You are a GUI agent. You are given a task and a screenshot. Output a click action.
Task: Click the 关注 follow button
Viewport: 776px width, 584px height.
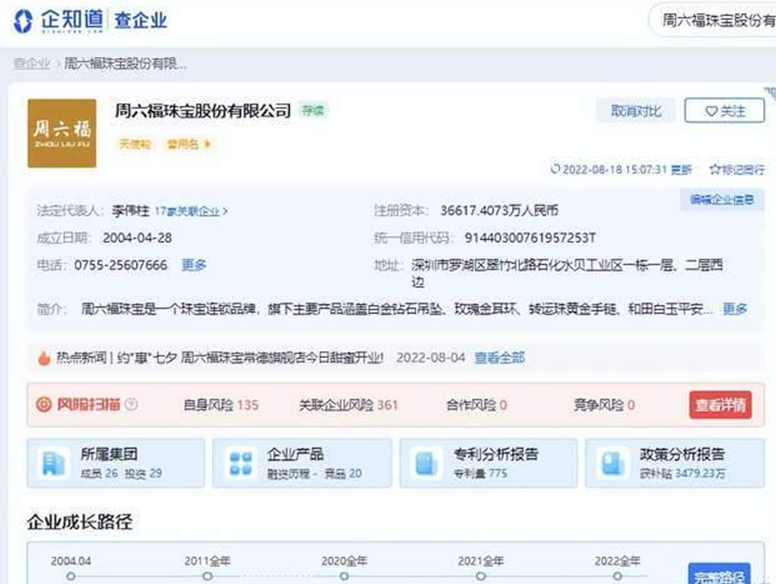[x=725, y=111]
